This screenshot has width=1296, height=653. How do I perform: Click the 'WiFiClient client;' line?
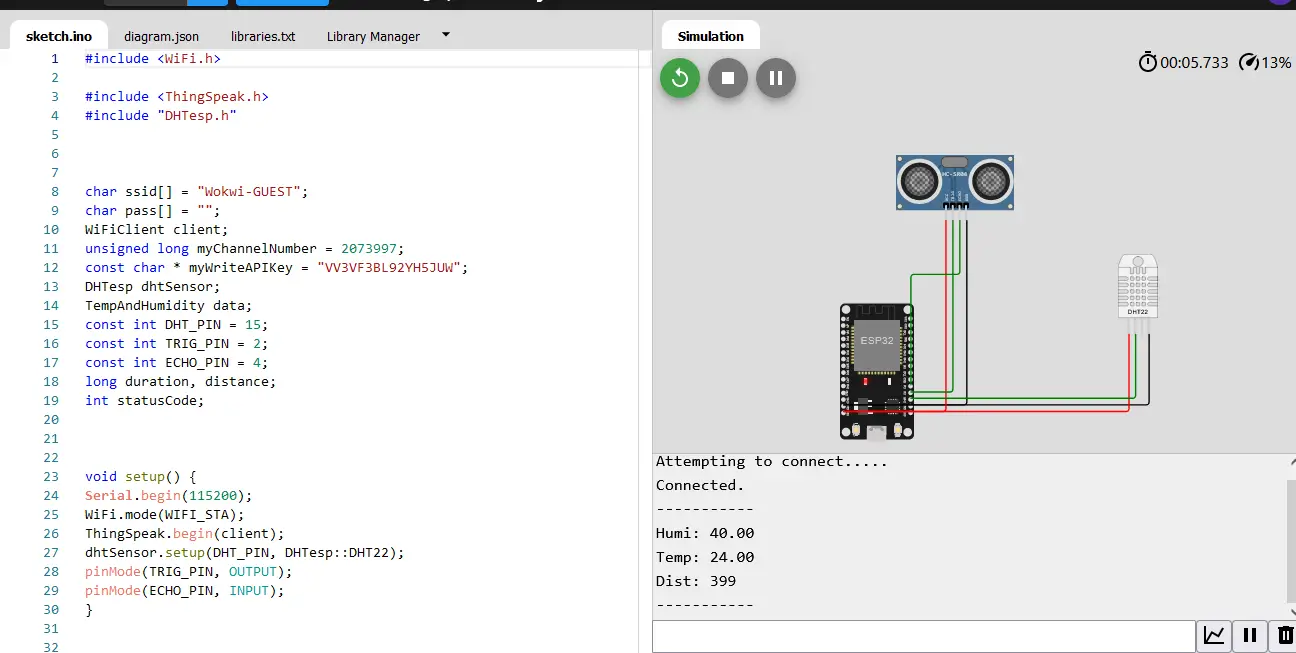click(x=157, y=230)
